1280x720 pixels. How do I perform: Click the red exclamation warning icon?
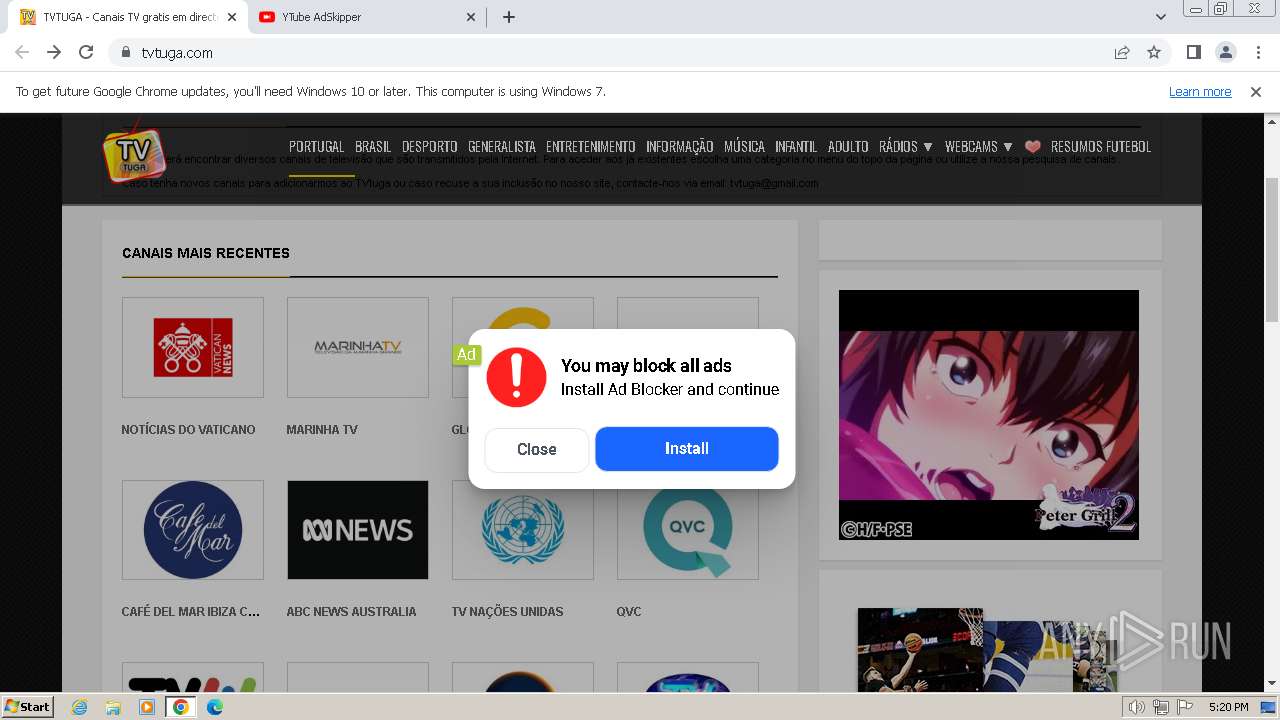pyautogui.click(x=516, y=377)
